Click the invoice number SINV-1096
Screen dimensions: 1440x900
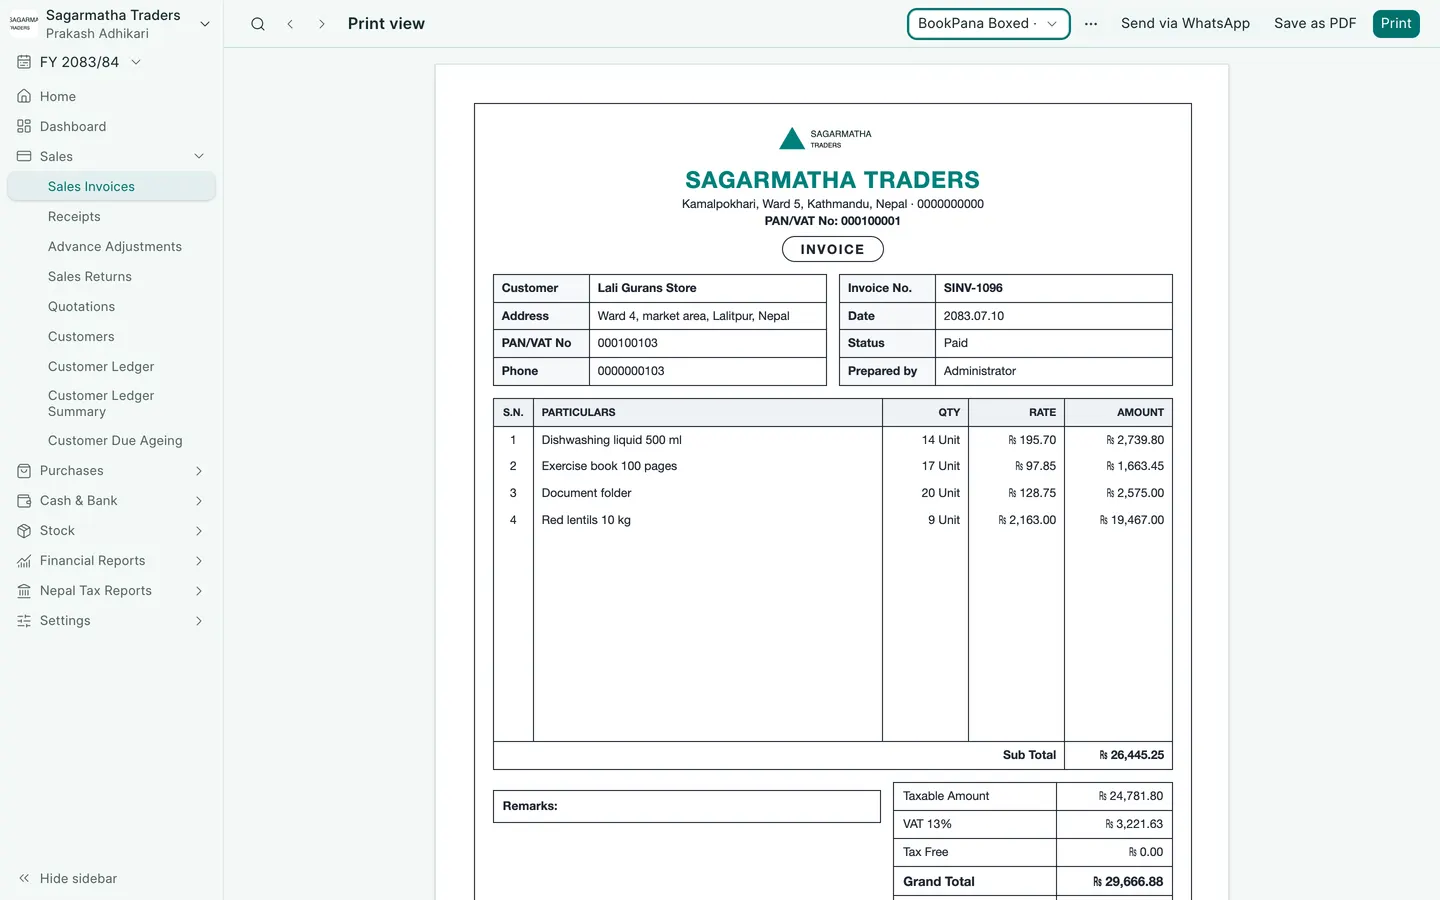tap(973, 288)
